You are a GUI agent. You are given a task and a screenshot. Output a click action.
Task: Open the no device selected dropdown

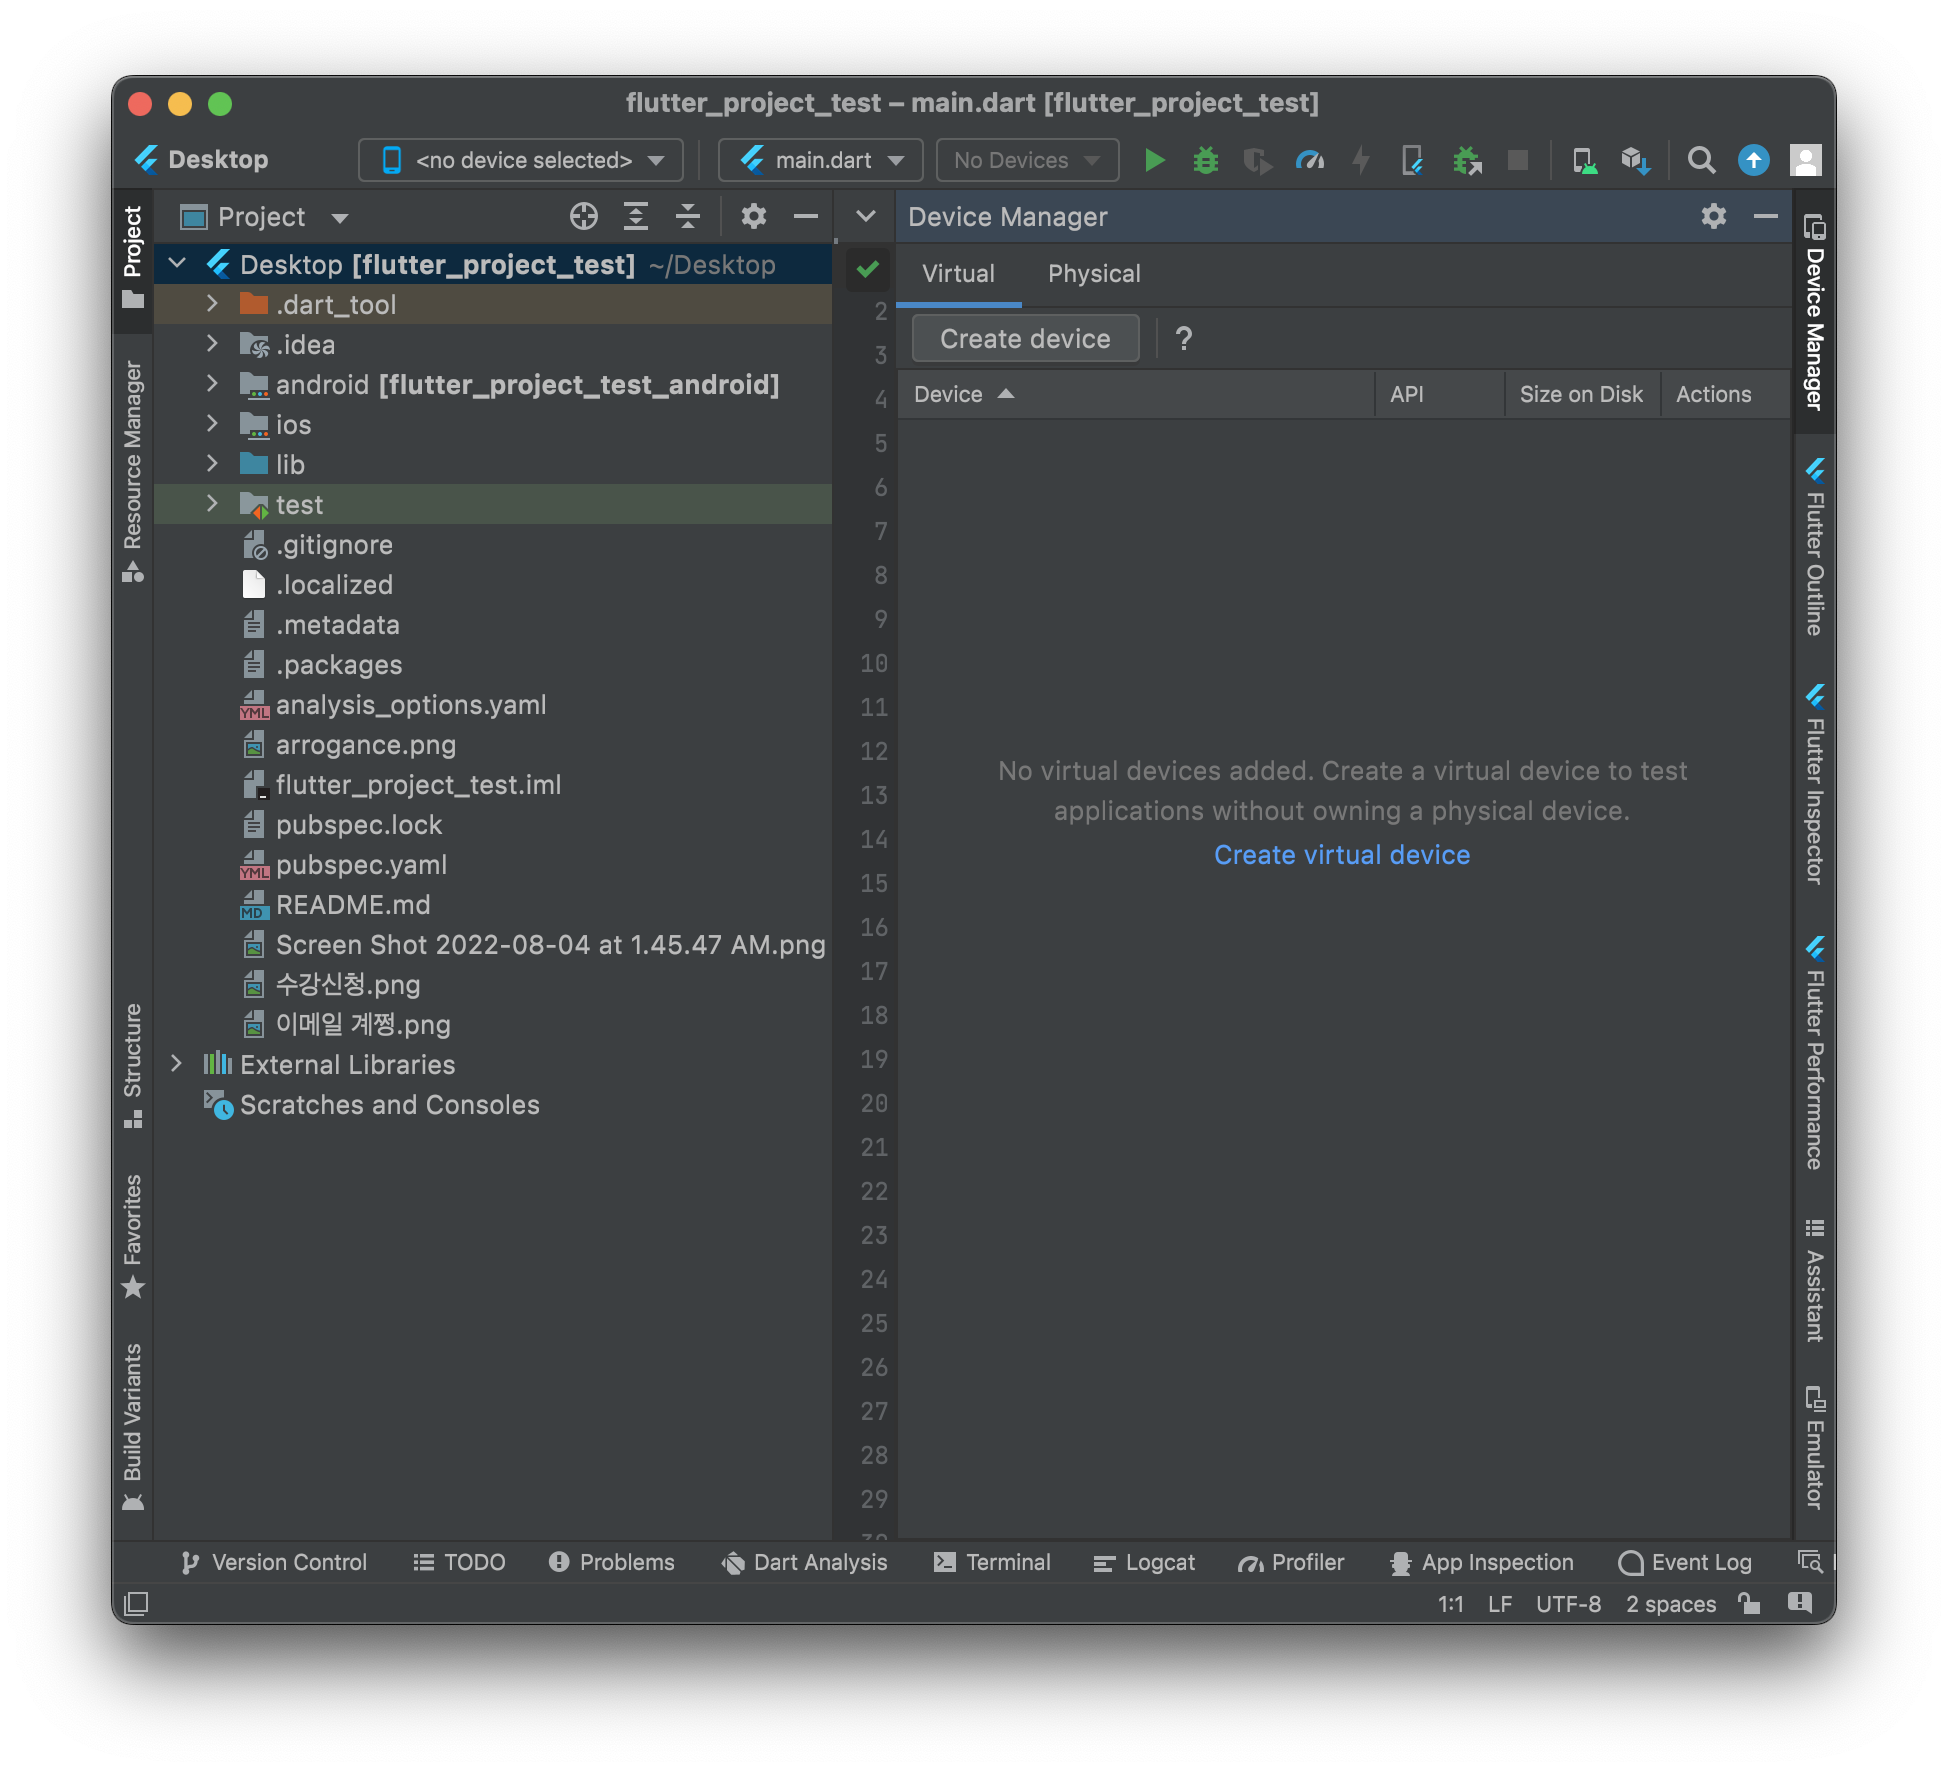(521, 160)
